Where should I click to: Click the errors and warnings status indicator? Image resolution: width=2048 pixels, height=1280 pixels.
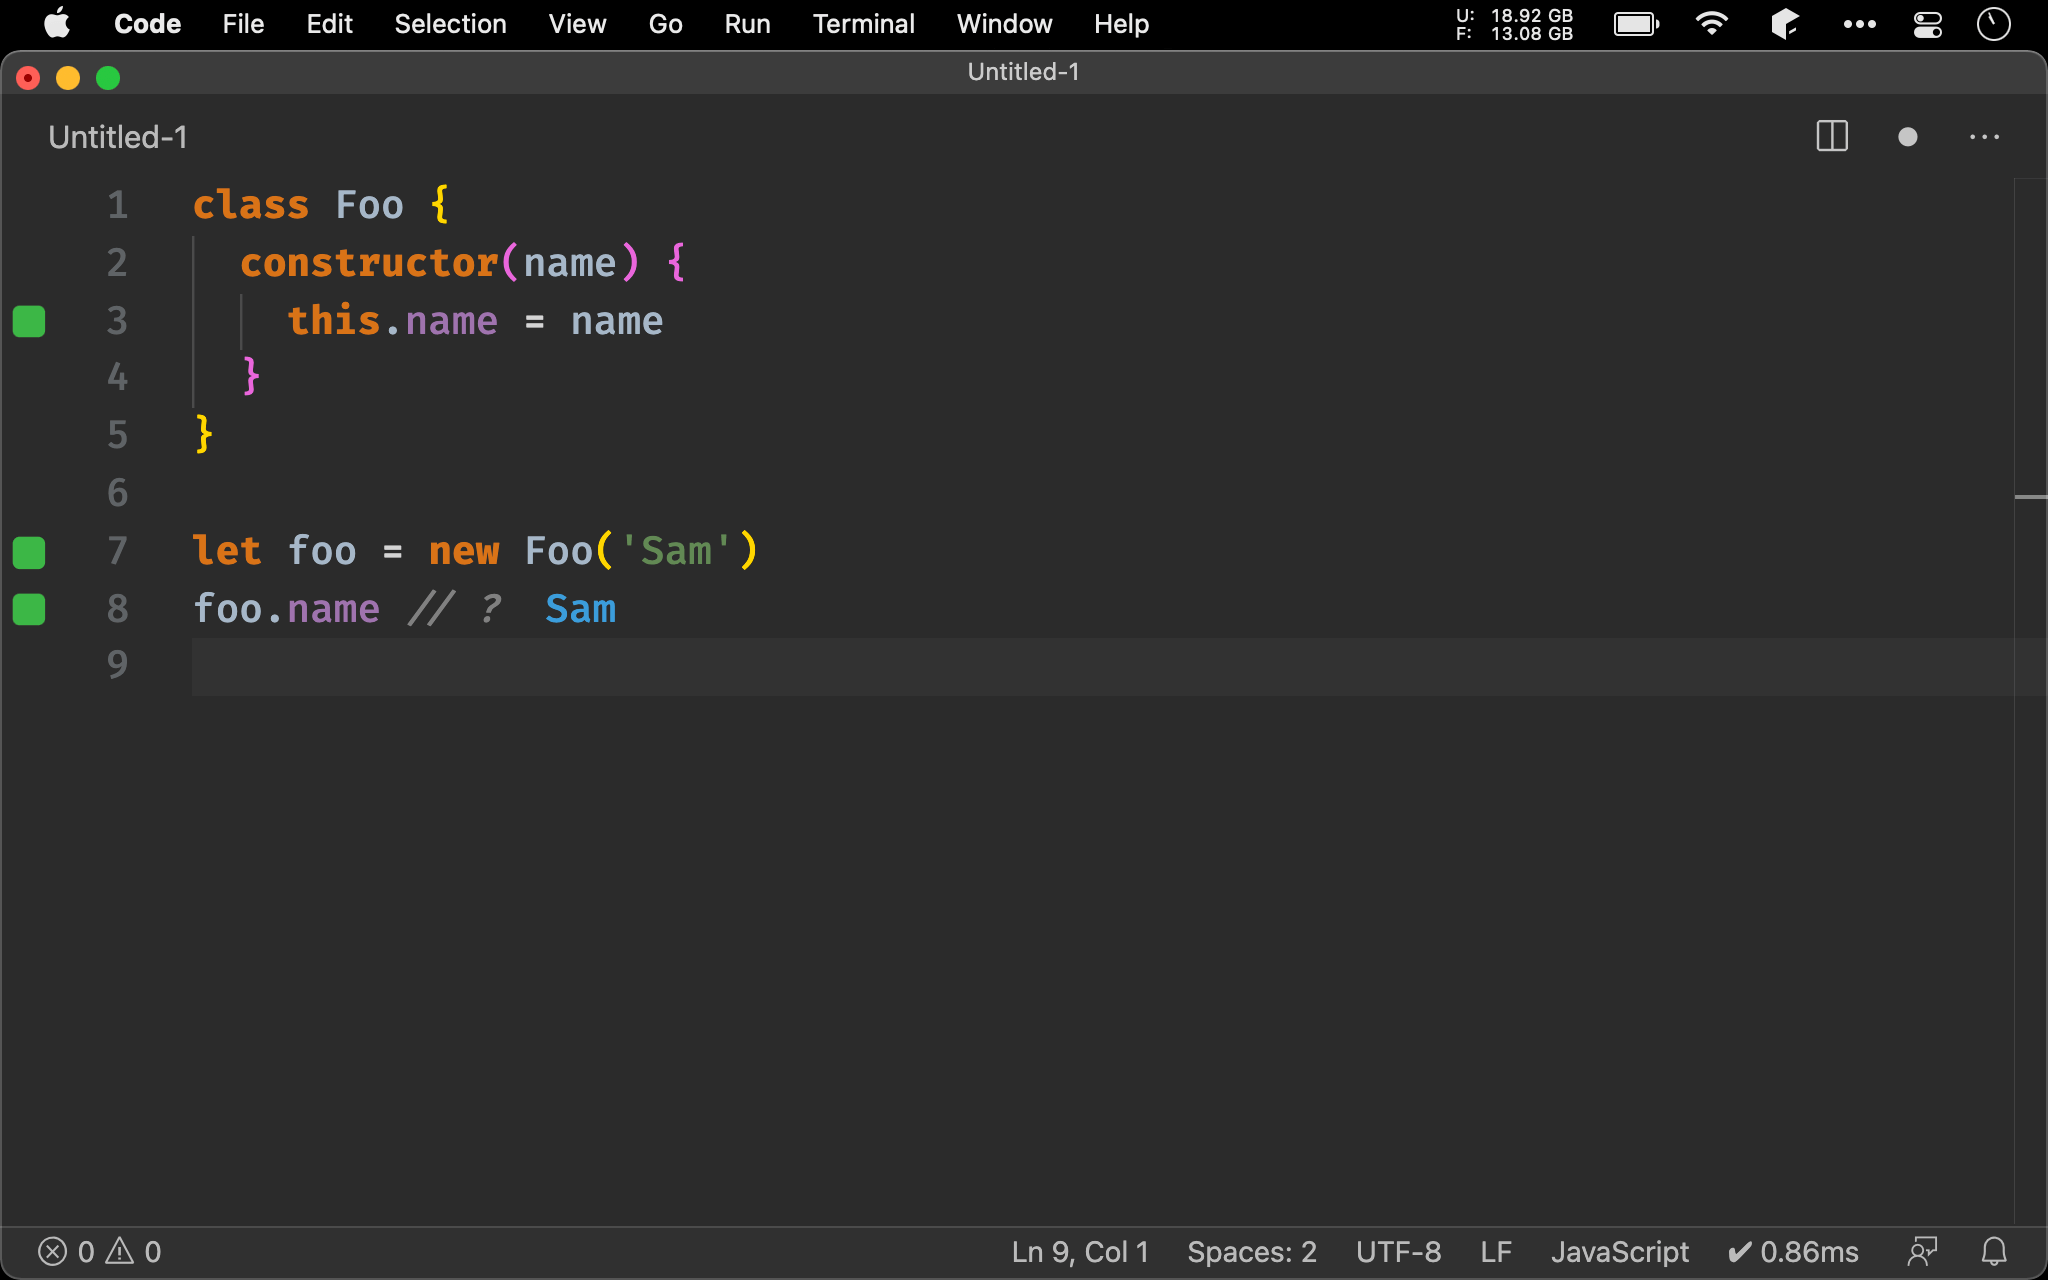[x=99, y=1251]
